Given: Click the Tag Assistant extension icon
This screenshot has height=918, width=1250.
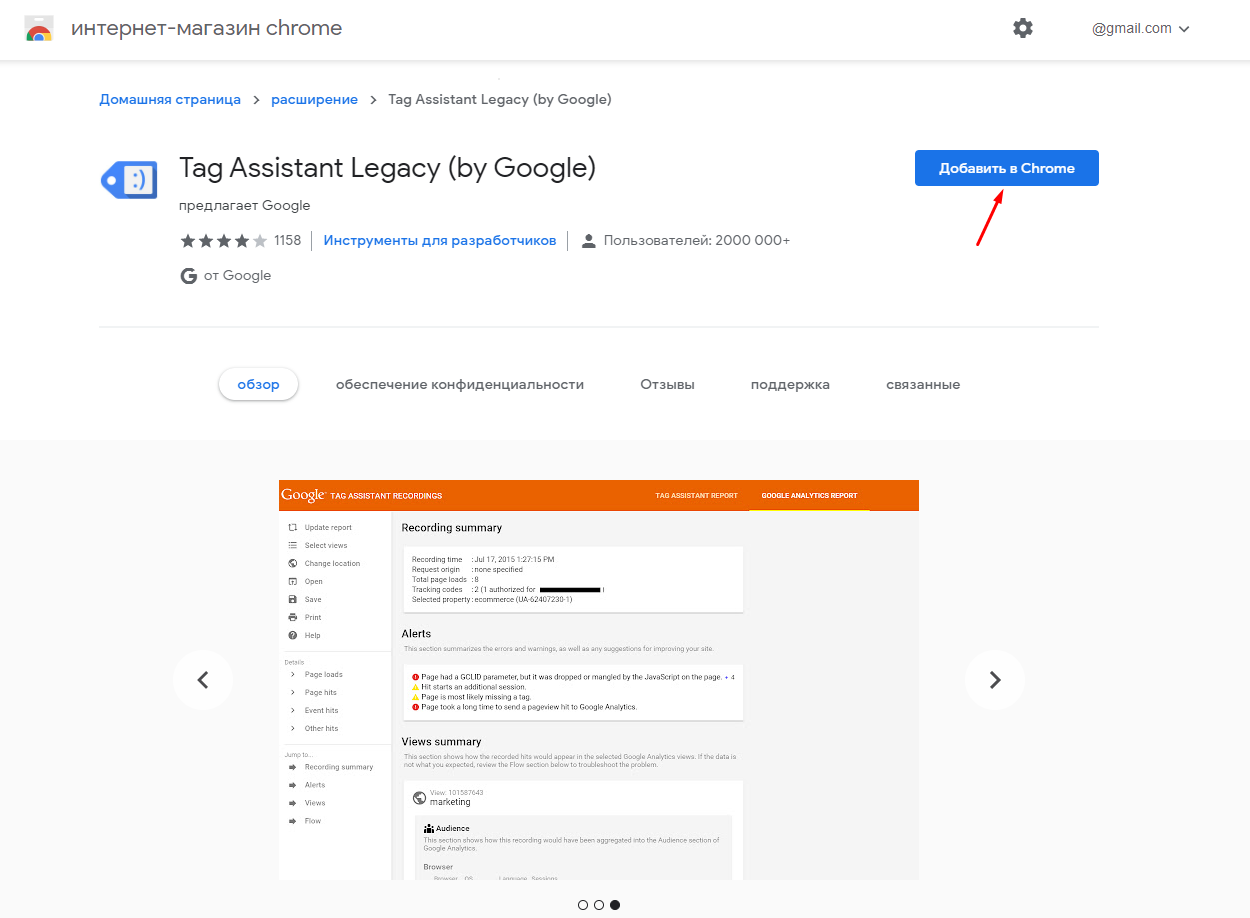Looking at the screenshot, I should pos(129,180).
